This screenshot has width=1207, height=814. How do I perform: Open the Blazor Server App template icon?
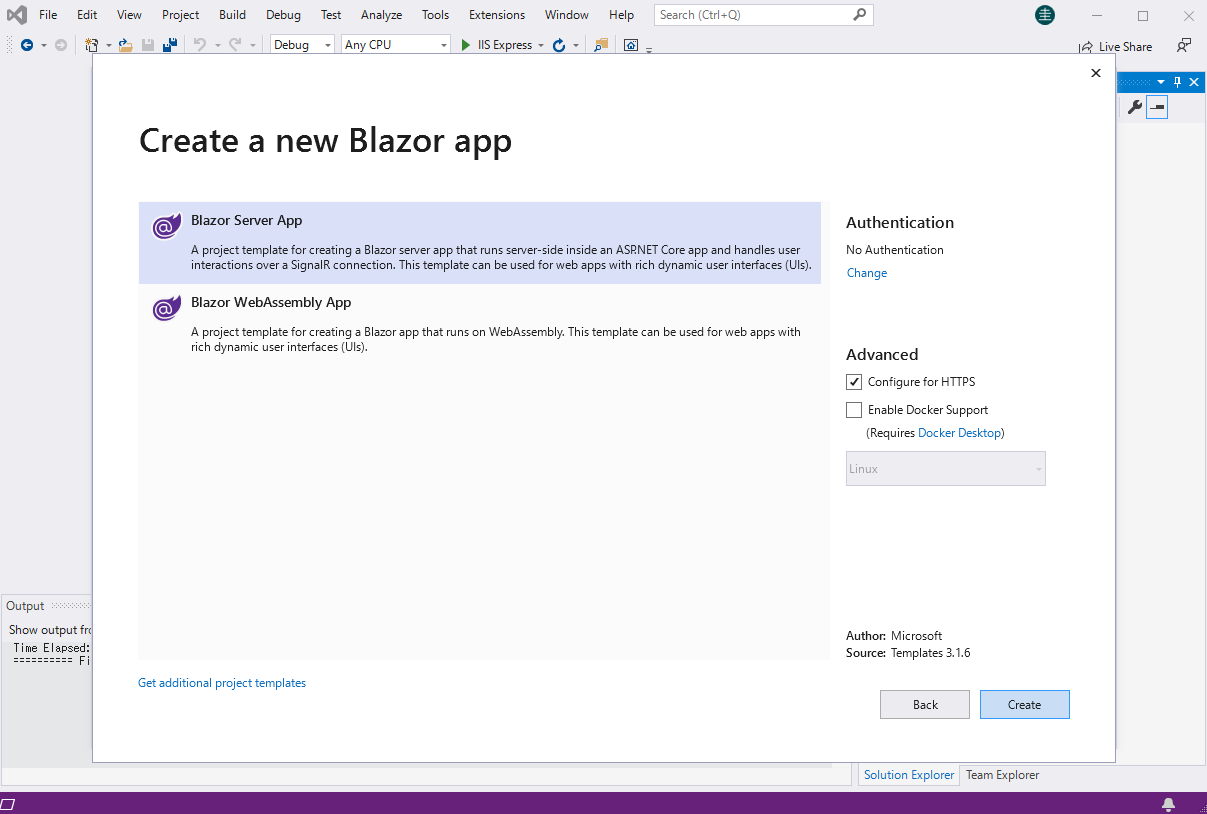click(x=166, y=227)
